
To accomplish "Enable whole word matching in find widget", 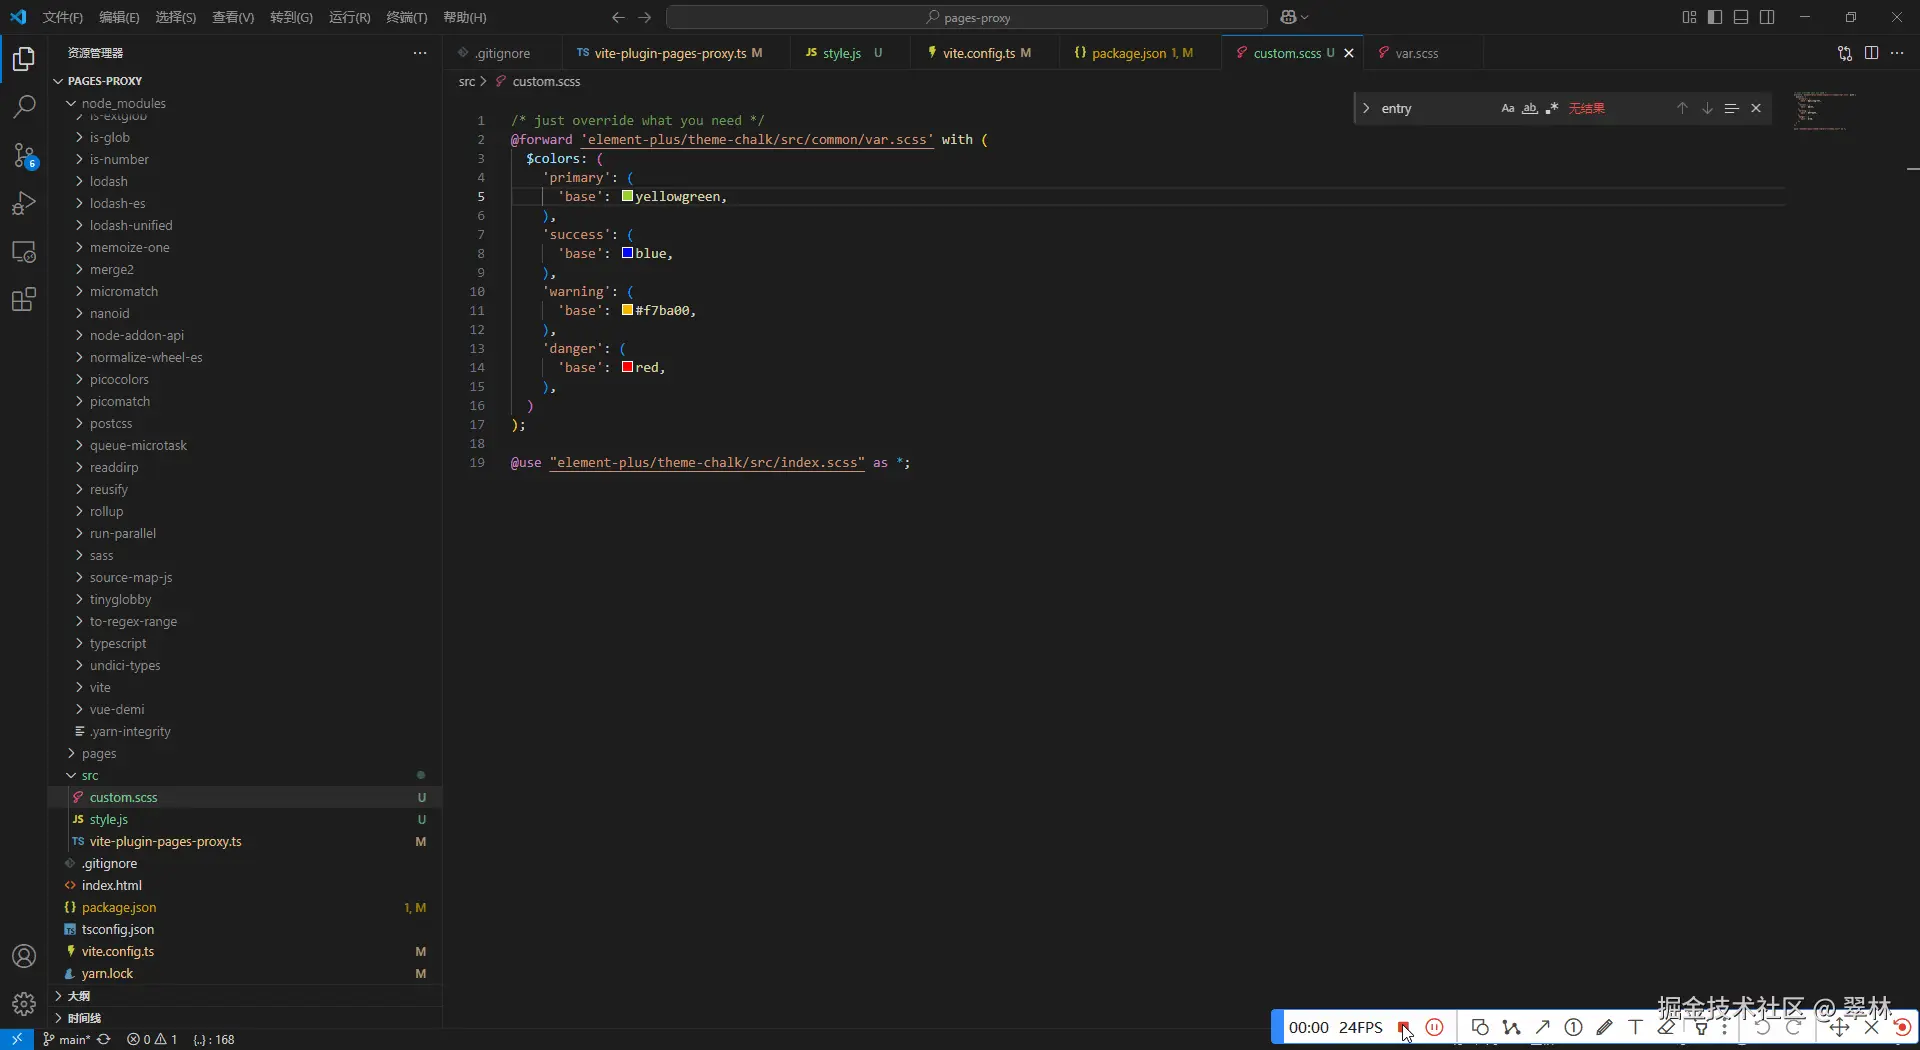I will tap(1531, 108).
